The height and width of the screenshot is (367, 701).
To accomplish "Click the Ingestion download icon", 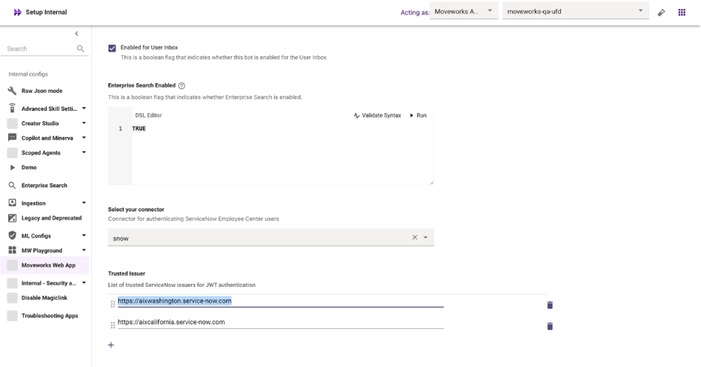I will pos(12,203).
